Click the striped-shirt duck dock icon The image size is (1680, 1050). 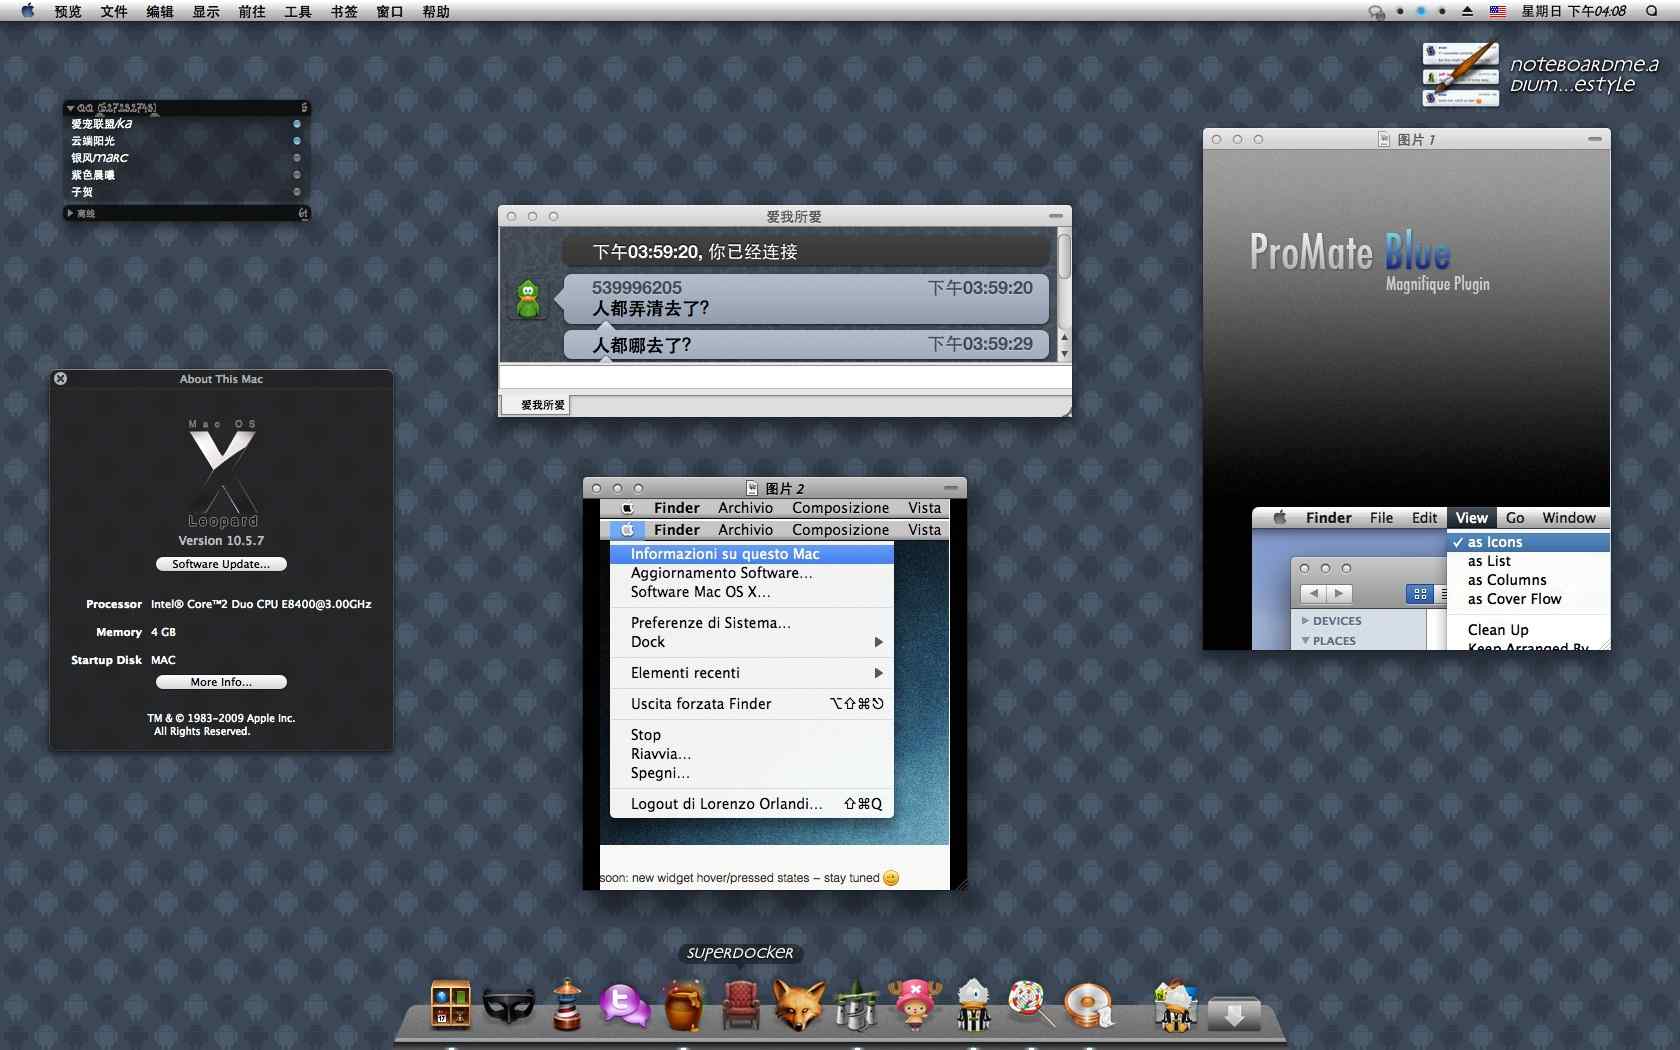[x=973, y=1005]
